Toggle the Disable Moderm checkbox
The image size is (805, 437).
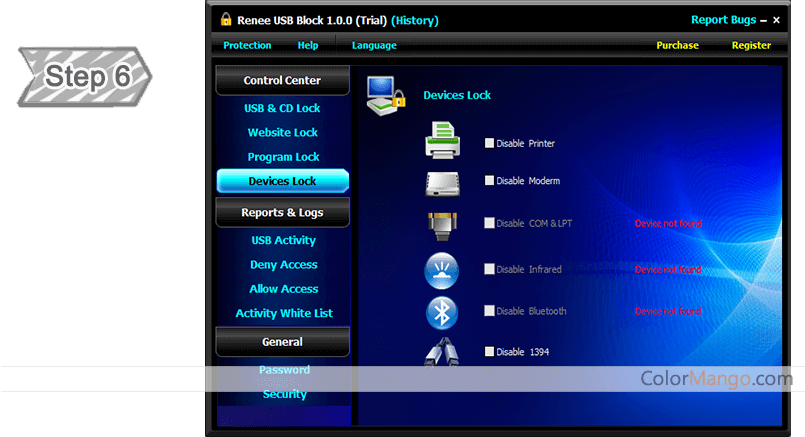(x=489, y=181)
